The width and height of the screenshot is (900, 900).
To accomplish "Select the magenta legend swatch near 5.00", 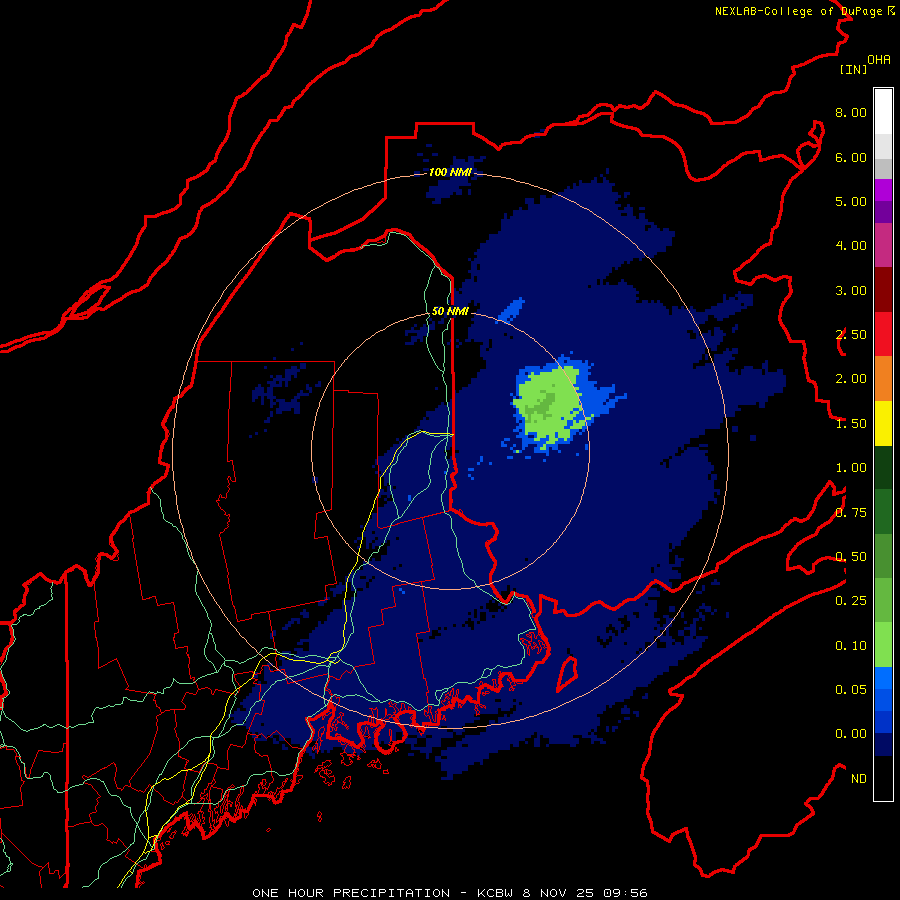I will [883, 190].
